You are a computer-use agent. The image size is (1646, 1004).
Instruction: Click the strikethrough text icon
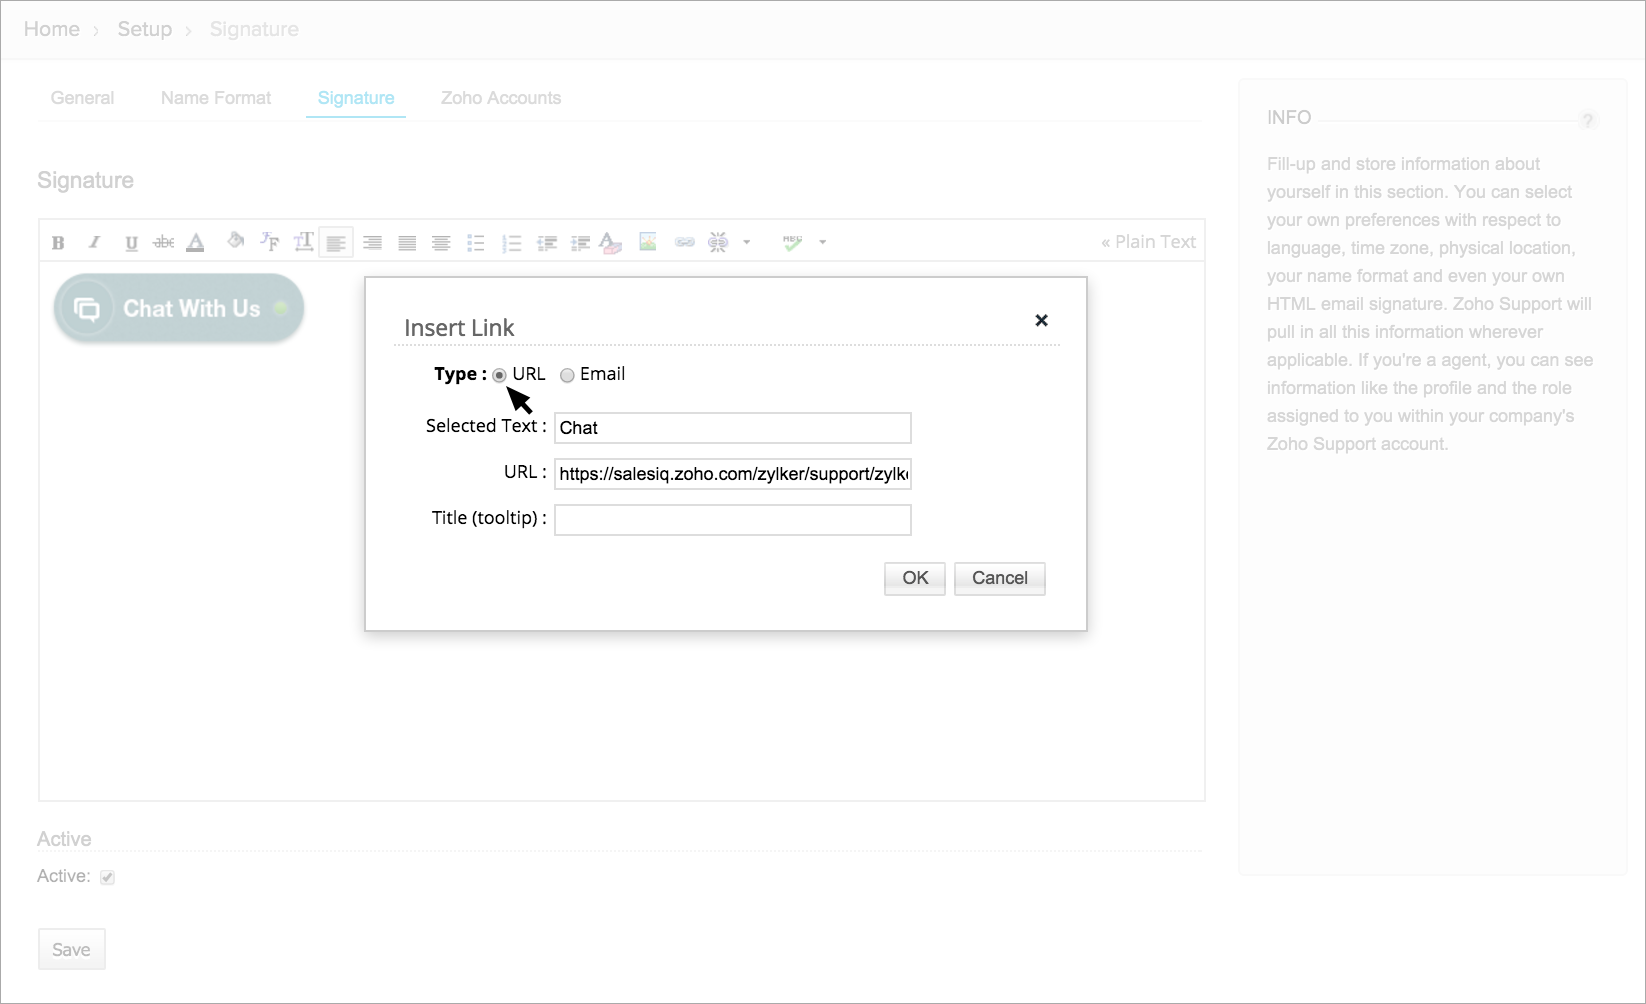(x=163, y=242)
